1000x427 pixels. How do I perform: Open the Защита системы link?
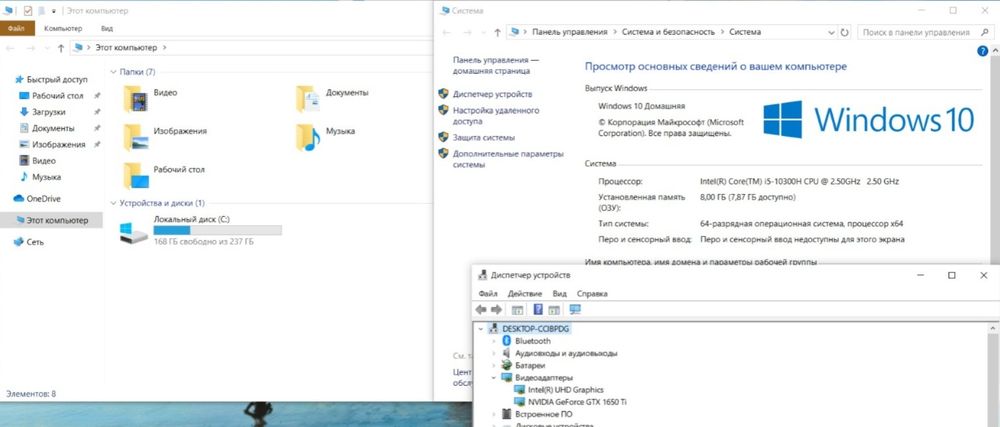click(x=483, y=137)
